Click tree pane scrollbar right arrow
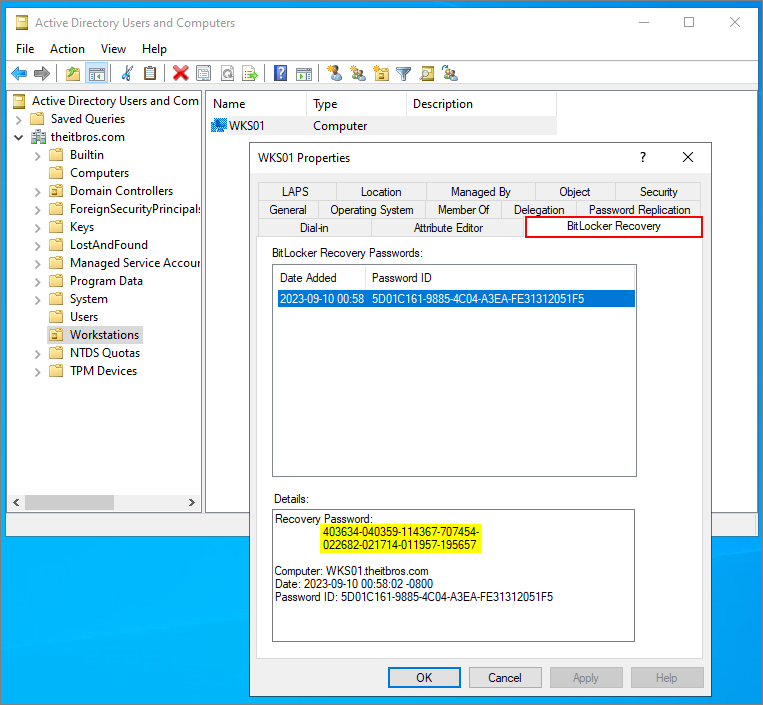The width and height of the screenshot is (763, 705). coord(192,502)
